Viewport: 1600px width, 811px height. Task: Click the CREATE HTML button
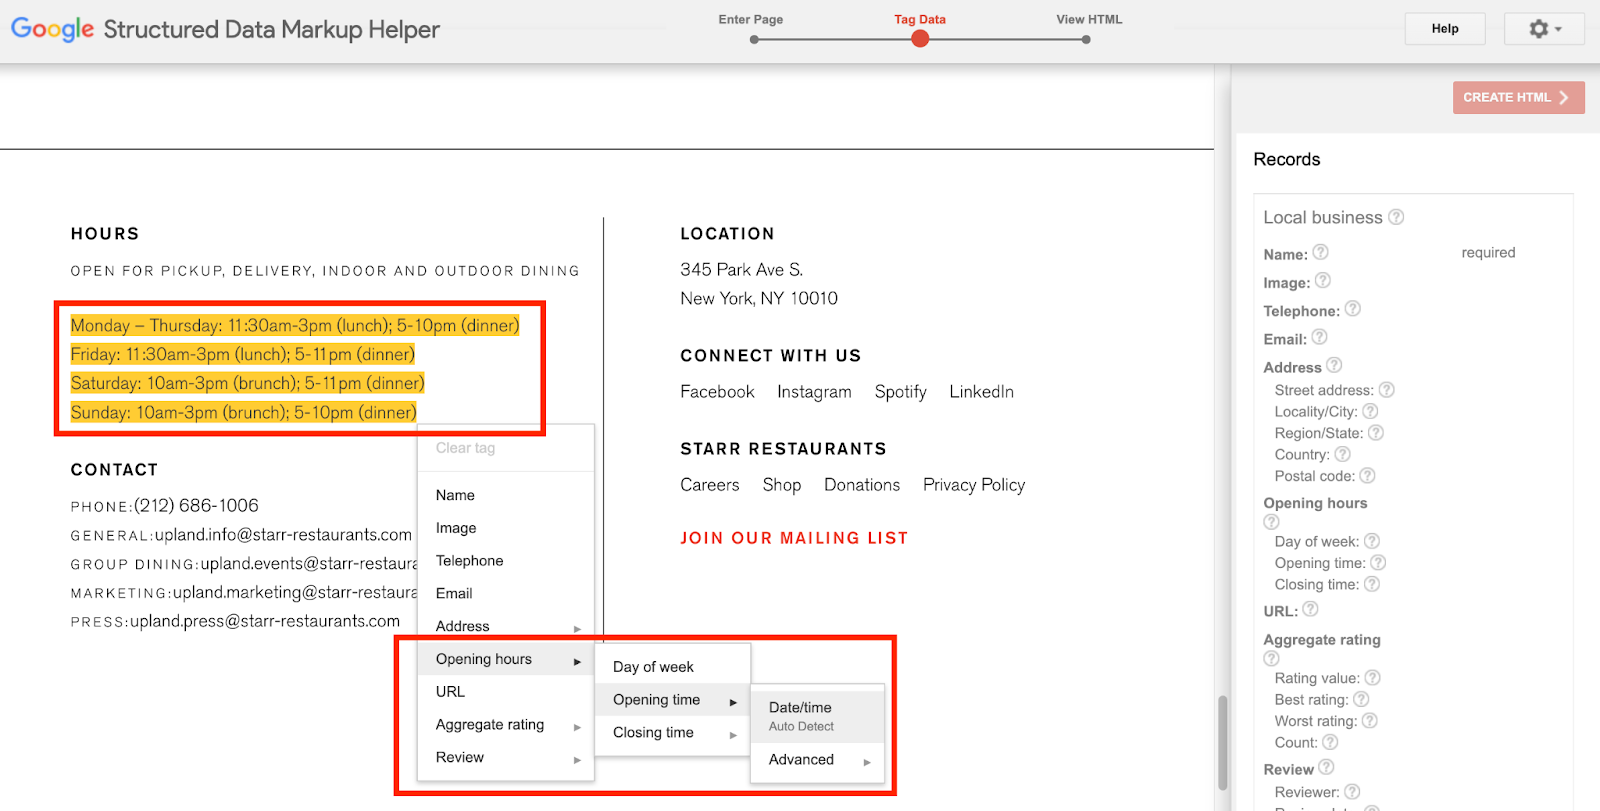1518,97
